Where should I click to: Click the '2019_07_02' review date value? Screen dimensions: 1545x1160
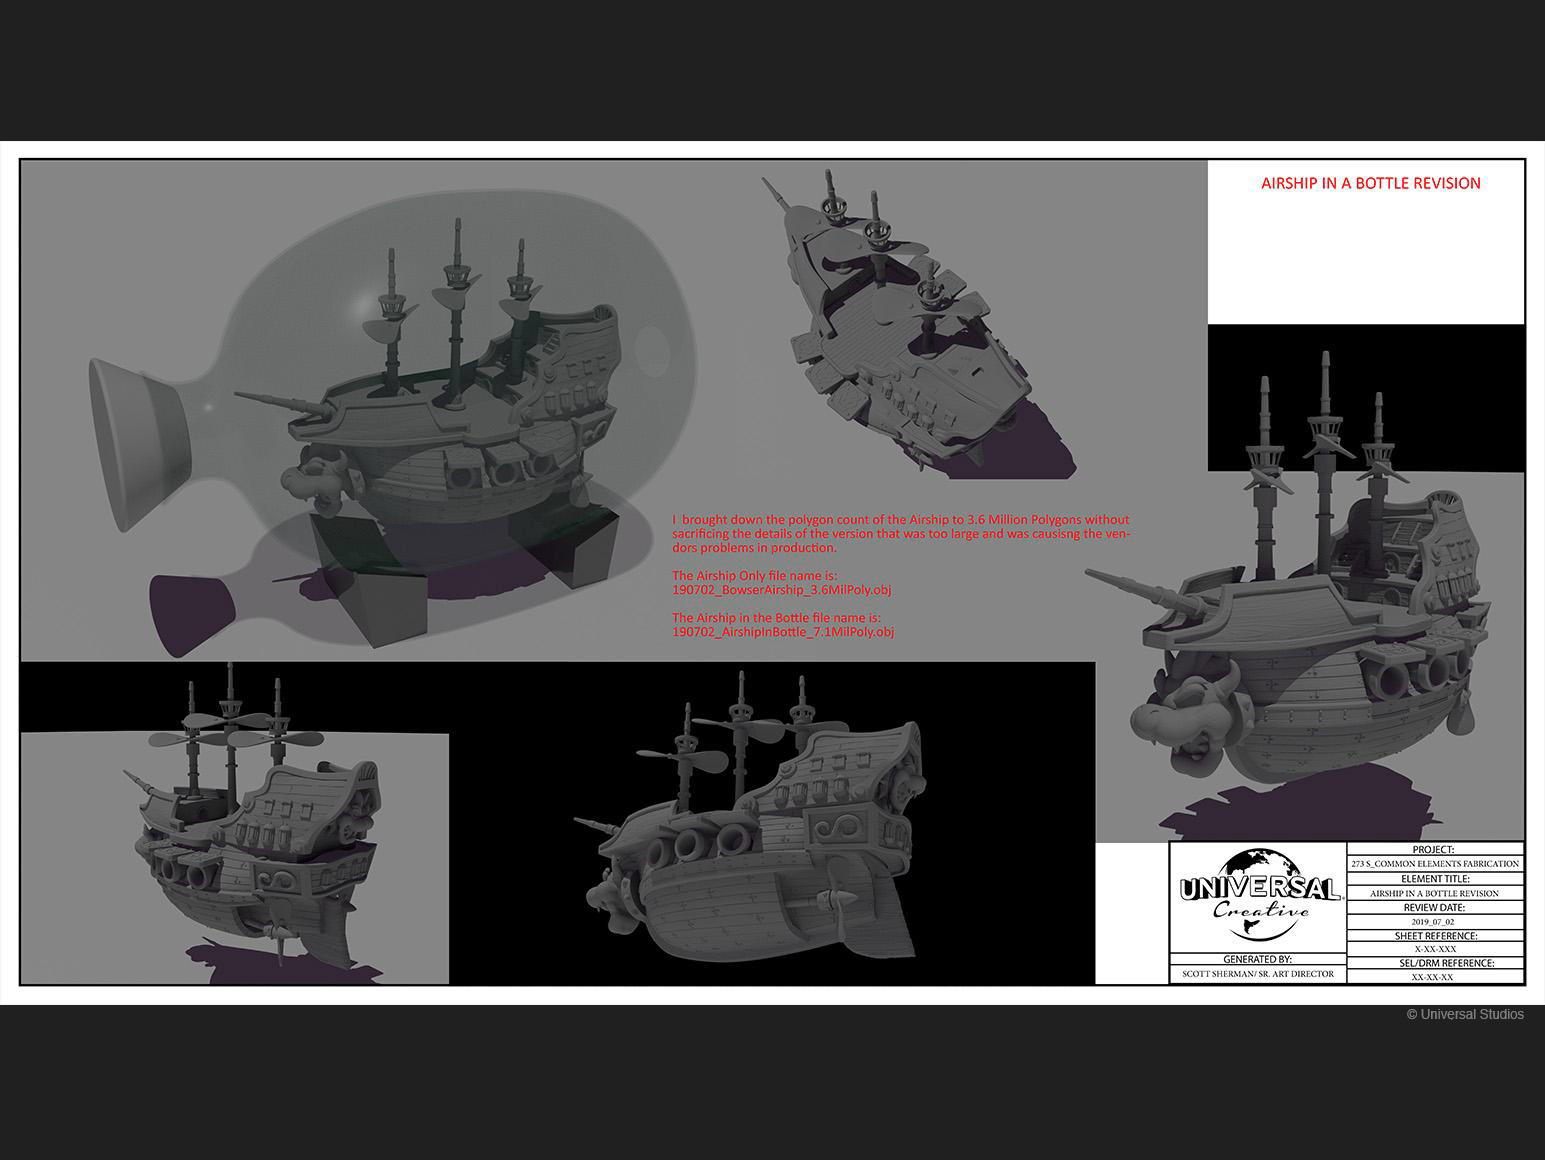pos(1433,922)
